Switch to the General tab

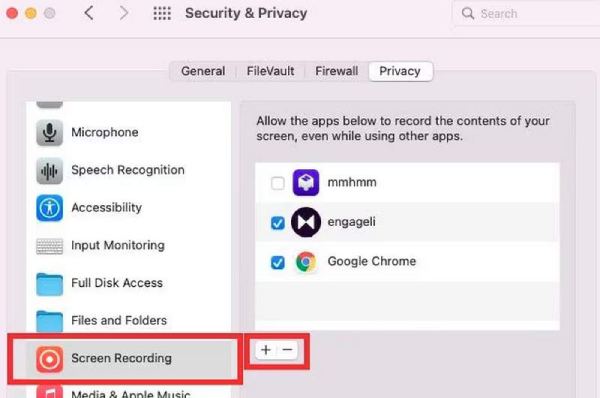click(203, 71)
